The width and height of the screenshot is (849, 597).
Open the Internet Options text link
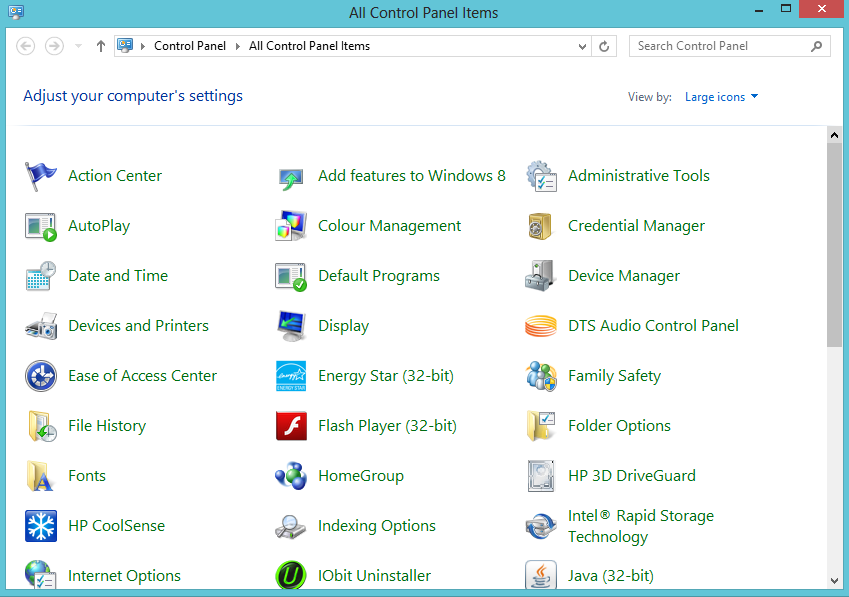coord(125,576)
